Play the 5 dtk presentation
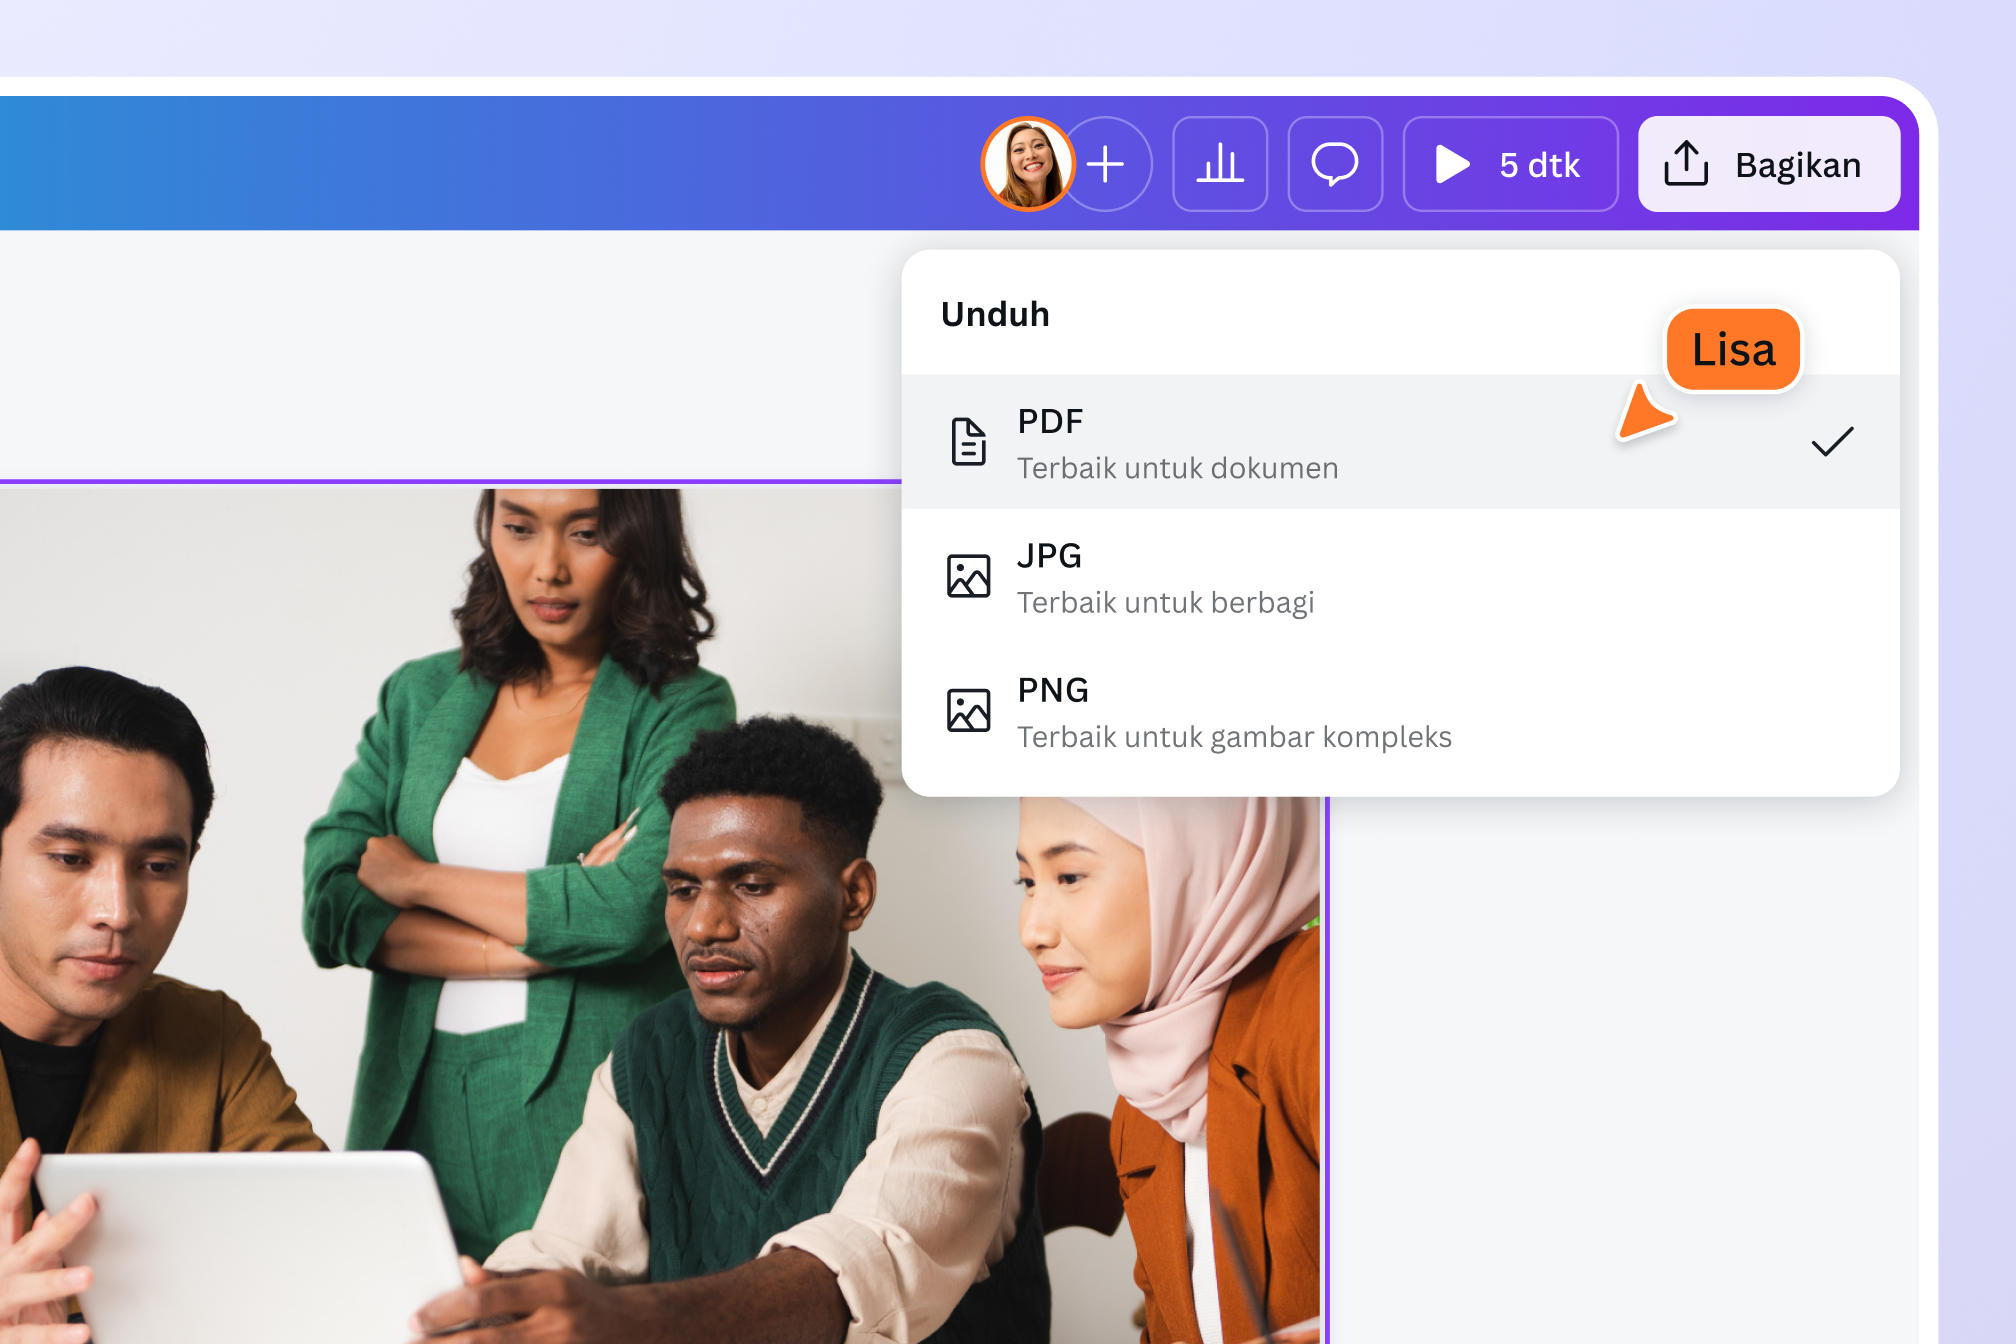The width and height of the screenshot is (2016, 1344). pos(1510,164)
